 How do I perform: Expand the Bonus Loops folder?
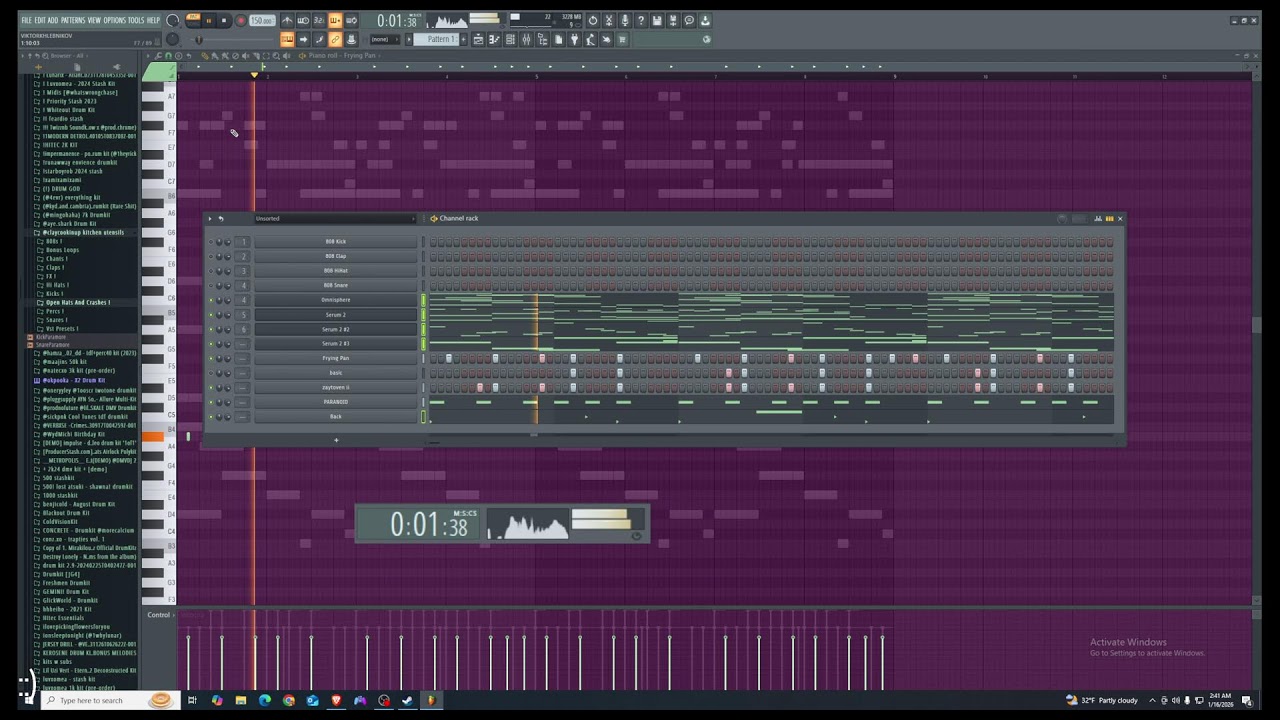[x=59, y=250]
